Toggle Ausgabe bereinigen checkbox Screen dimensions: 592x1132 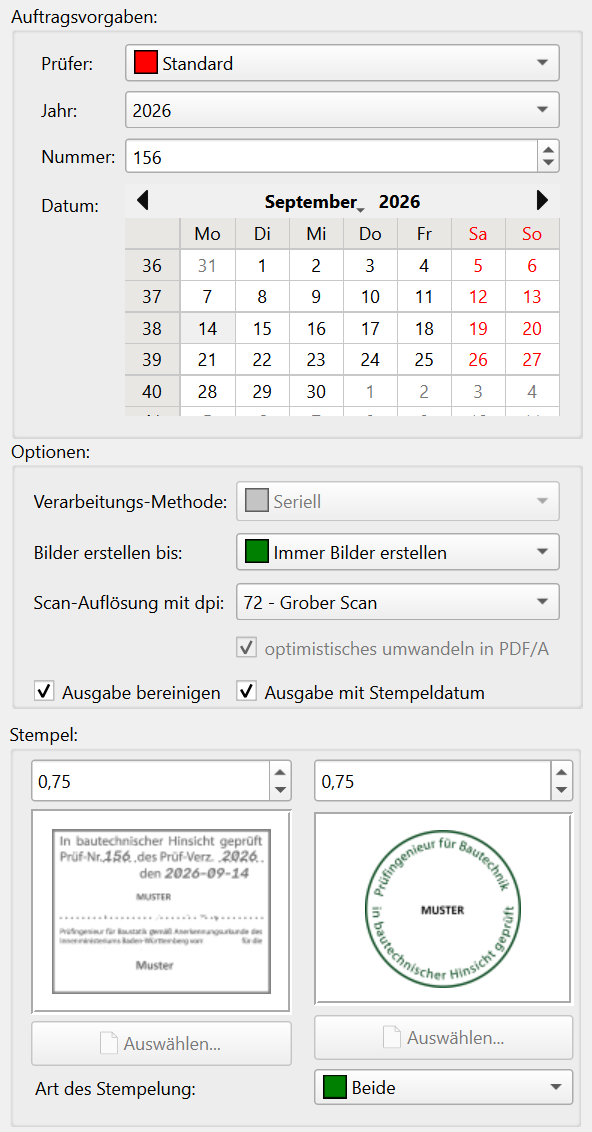(45, 692)
